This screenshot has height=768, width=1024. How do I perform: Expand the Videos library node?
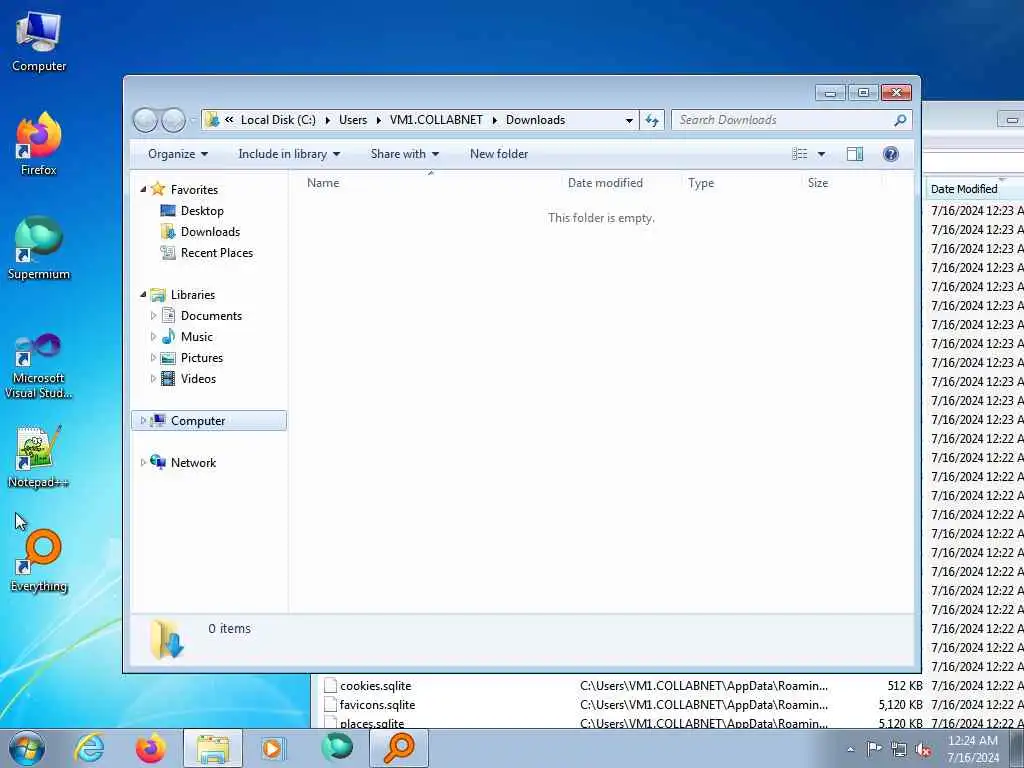click(153, 379)
